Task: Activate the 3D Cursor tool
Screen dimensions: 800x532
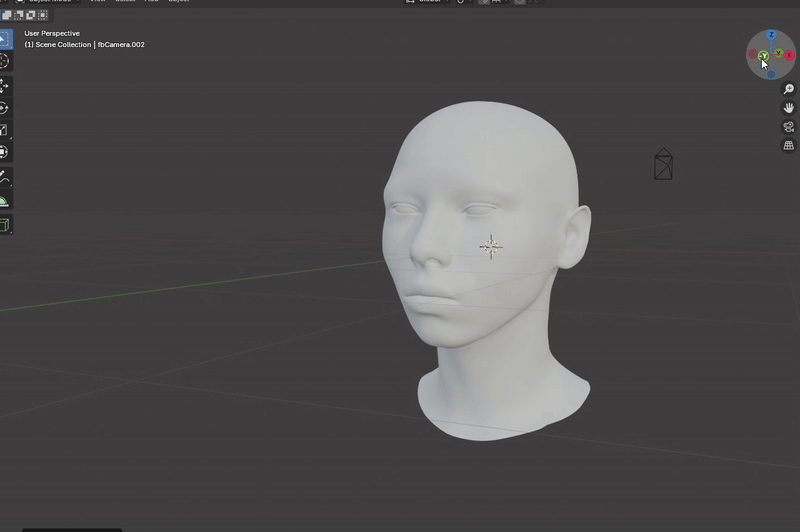Action: 4,61
